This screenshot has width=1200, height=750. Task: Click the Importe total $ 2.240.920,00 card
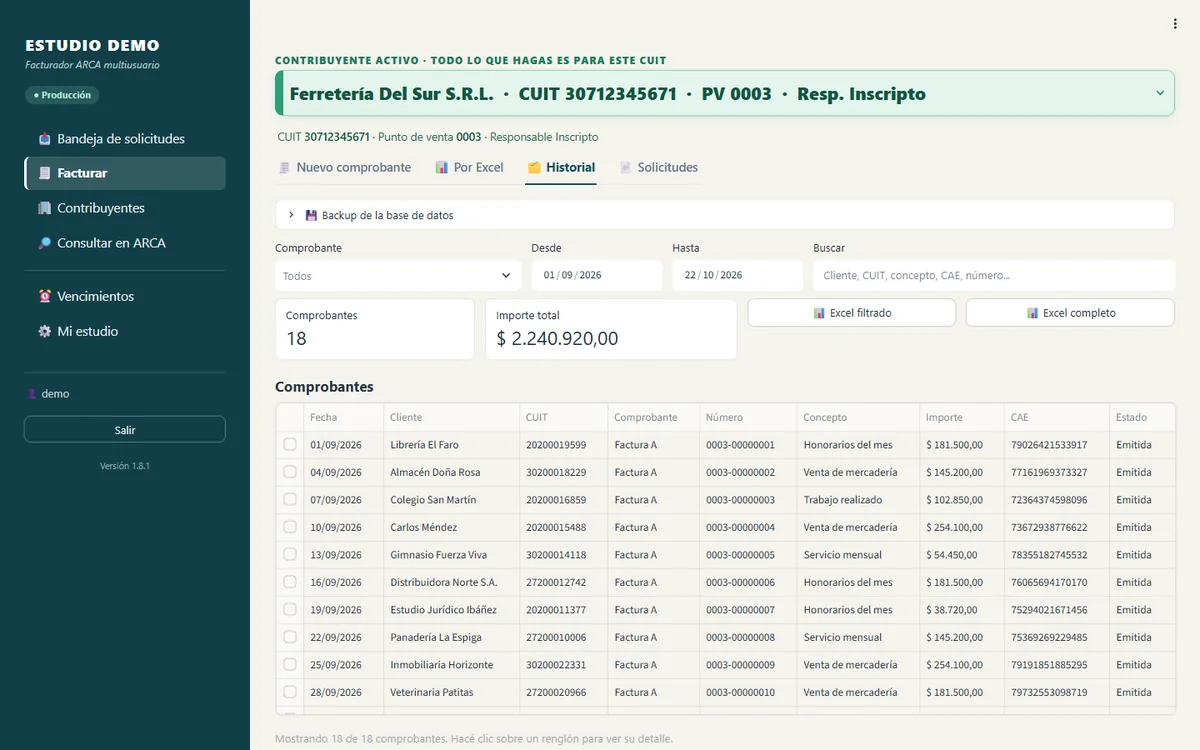point(611,329)
